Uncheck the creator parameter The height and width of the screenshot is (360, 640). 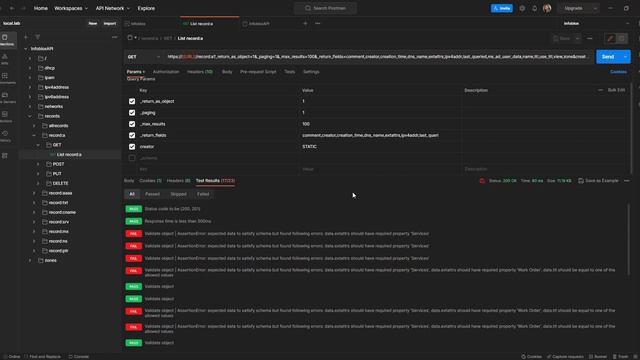[132, 147]
